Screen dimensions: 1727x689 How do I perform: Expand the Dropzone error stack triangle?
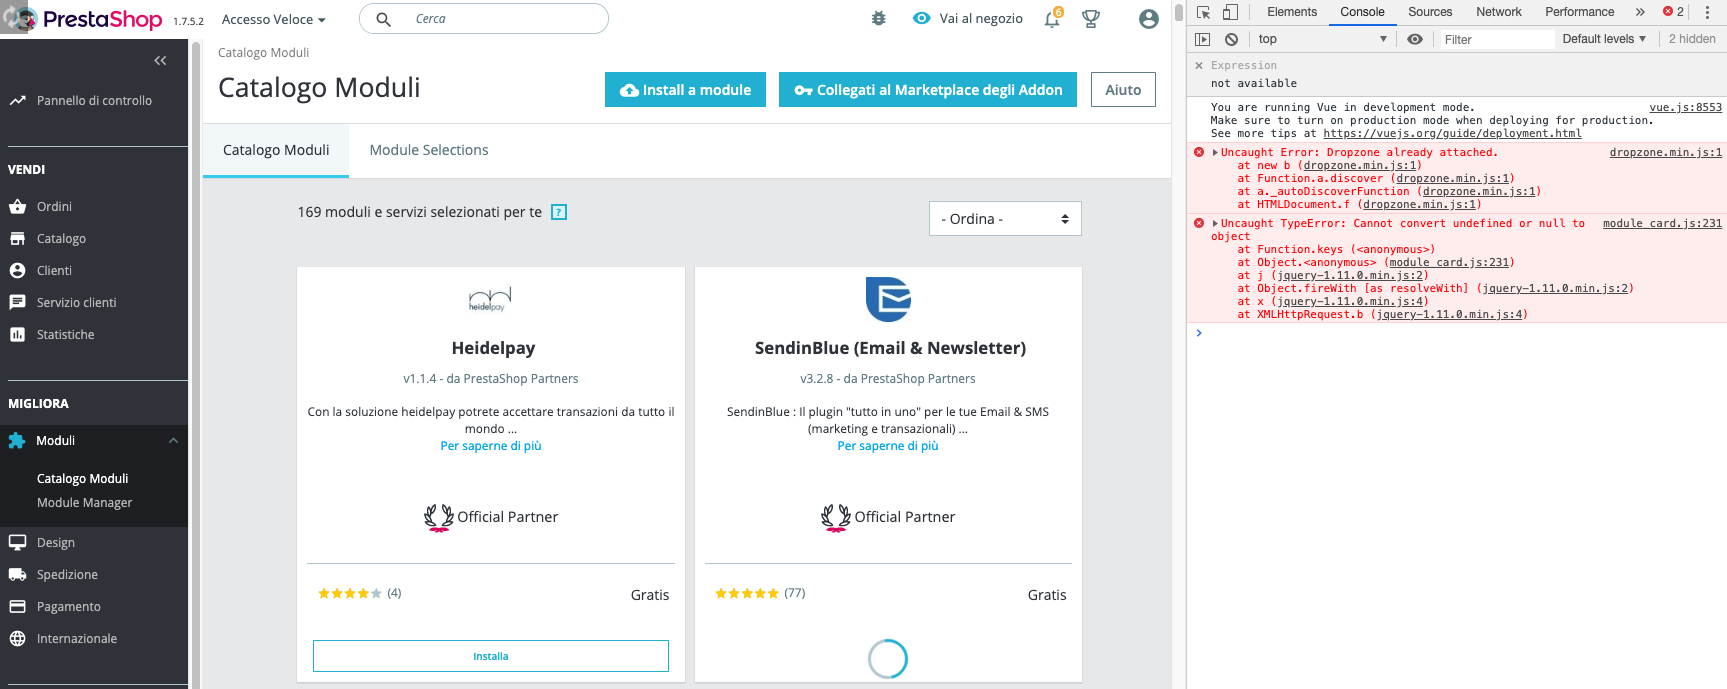coord(1215,153)
